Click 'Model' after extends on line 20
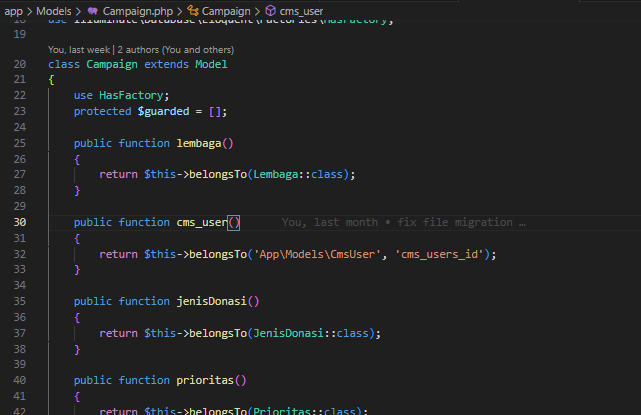Image resolution: width=641 pixels, height=415 pixels. (x=211, y=64)
